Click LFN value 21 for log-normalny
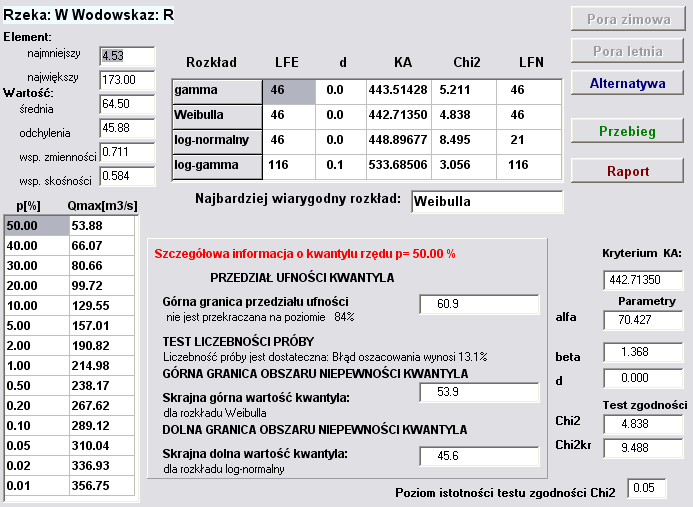 pos(529,141)
